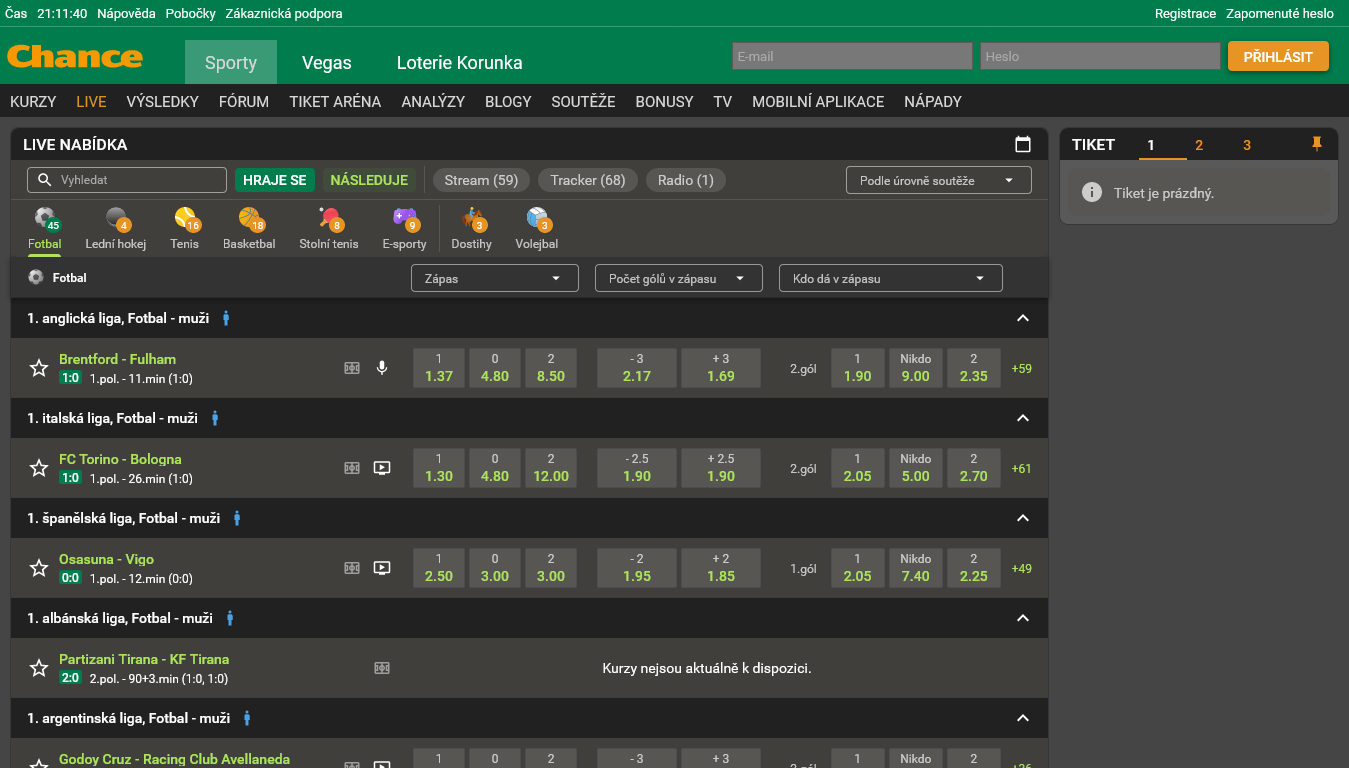Open match tracker for FC Torino - Bologna
Viewport: 1349px width, 768px height.
coord(352,468)
